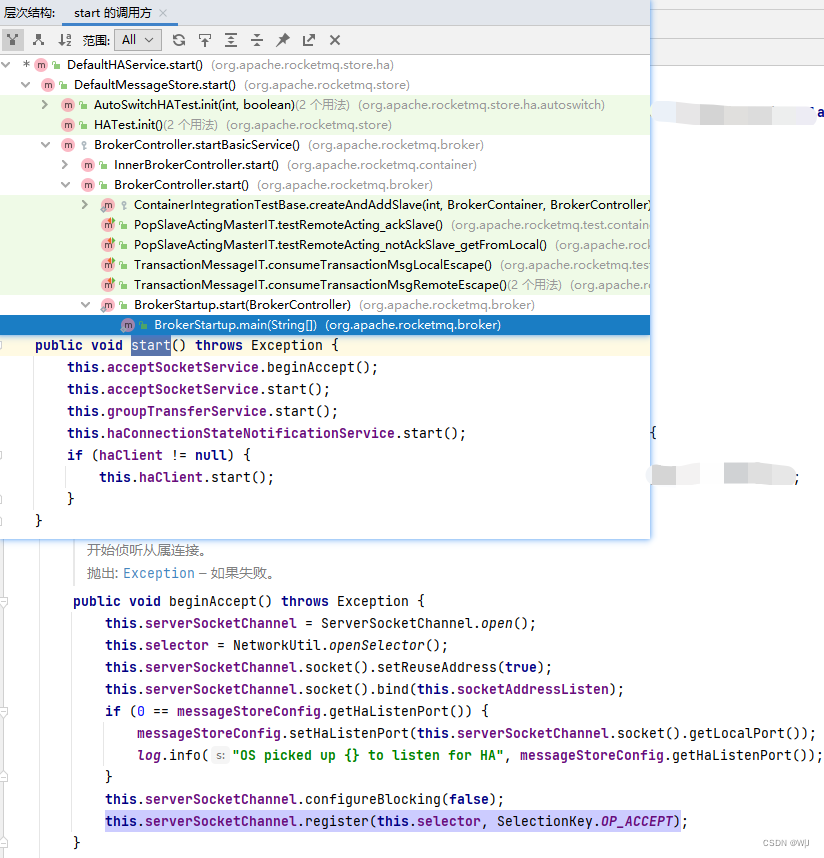The width and height of the screenshot is (824, 858).
Task: Select InnerBrokerController.start() row
Action: tap(325, 165)
